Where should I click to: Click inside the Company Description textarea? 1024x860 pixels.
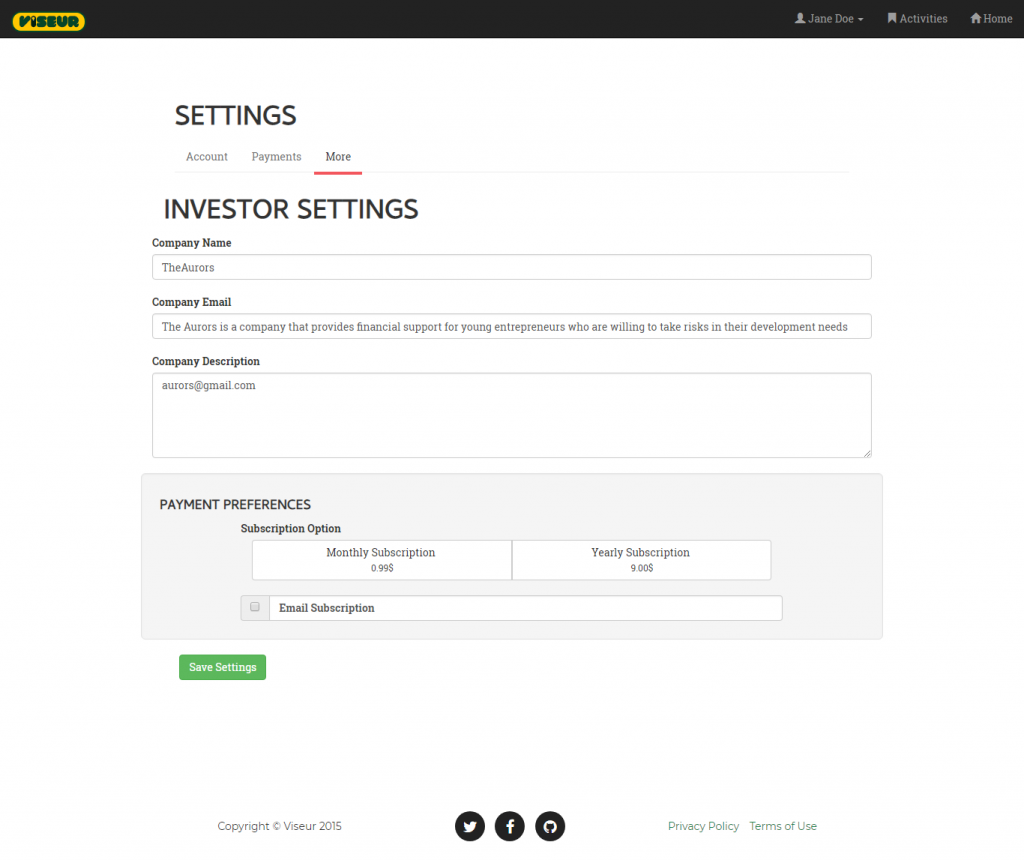pos(511,416)
